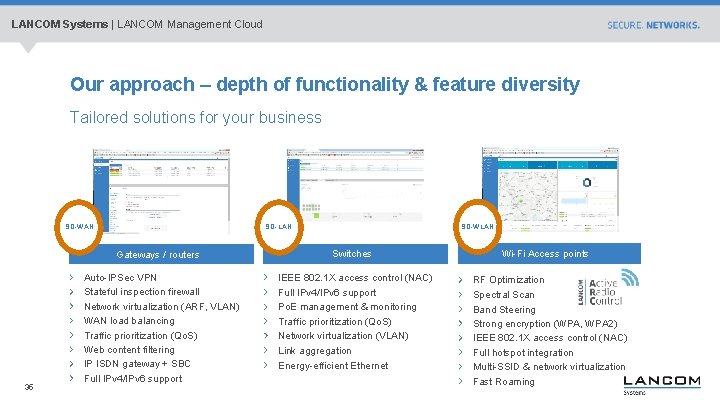Click the chevron before 'WAN load balancing'
The width and height of the screenshot is (720, 405).
(x=72, y=321)
